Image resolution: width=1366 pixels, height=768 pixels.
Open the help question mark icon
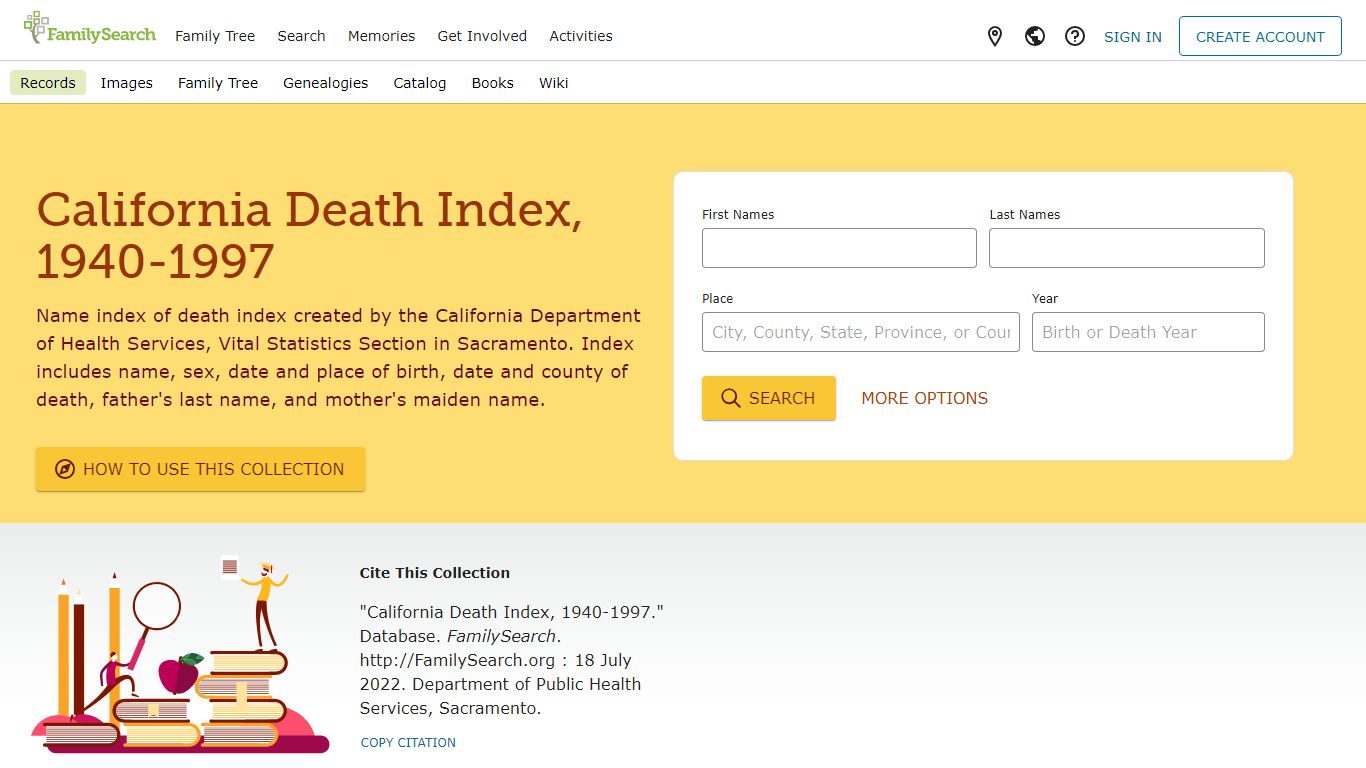point(1075,37)
